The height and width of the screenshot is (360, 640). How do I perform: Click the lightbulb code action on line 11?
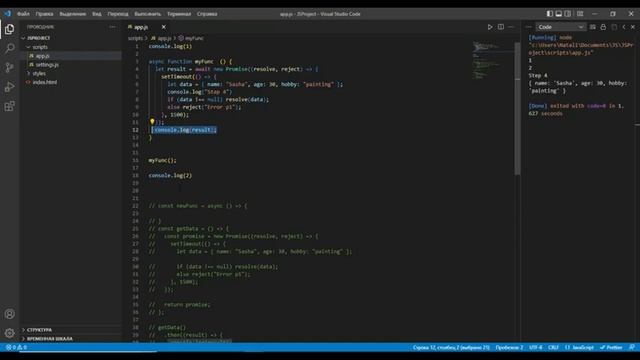152,122
